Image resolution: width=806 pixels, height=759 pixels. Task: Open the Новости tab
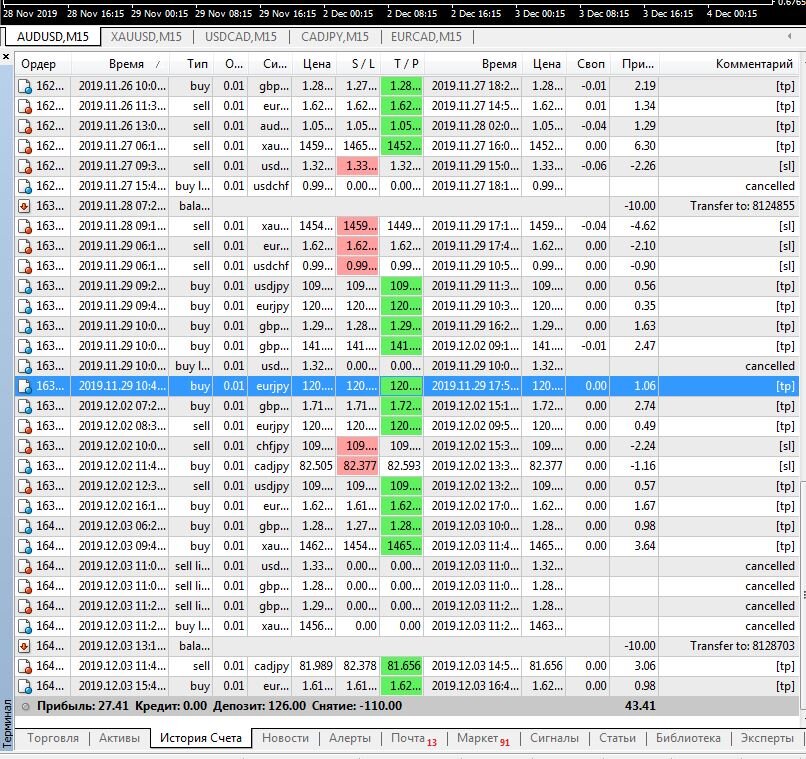coord(285,738)
